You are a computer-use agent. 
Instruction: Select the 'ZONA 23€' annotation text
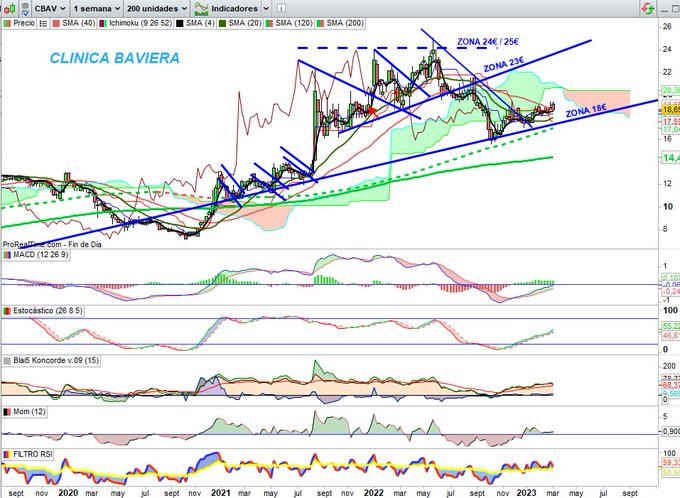pyautogui.click(x=504, y=65)
